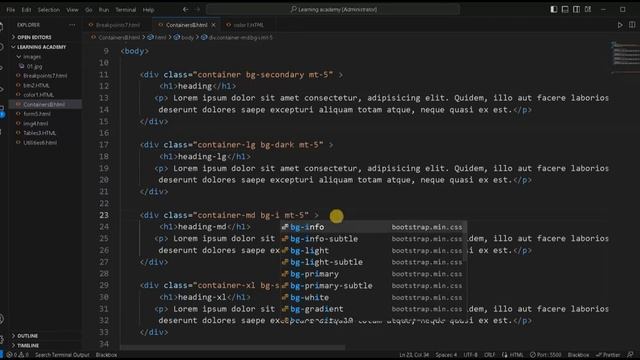The height and width of the screenshot is (360, 640).
Task: Open the Selection menu
Action: [x=49, y=9]
